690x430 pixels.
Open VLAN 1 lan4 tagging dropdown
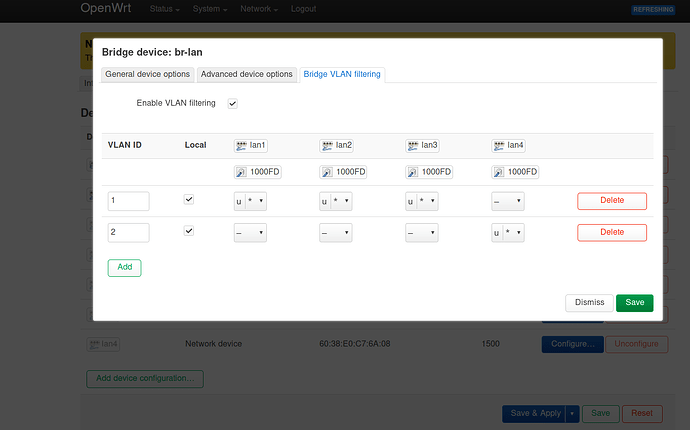[x=508, y=201]
